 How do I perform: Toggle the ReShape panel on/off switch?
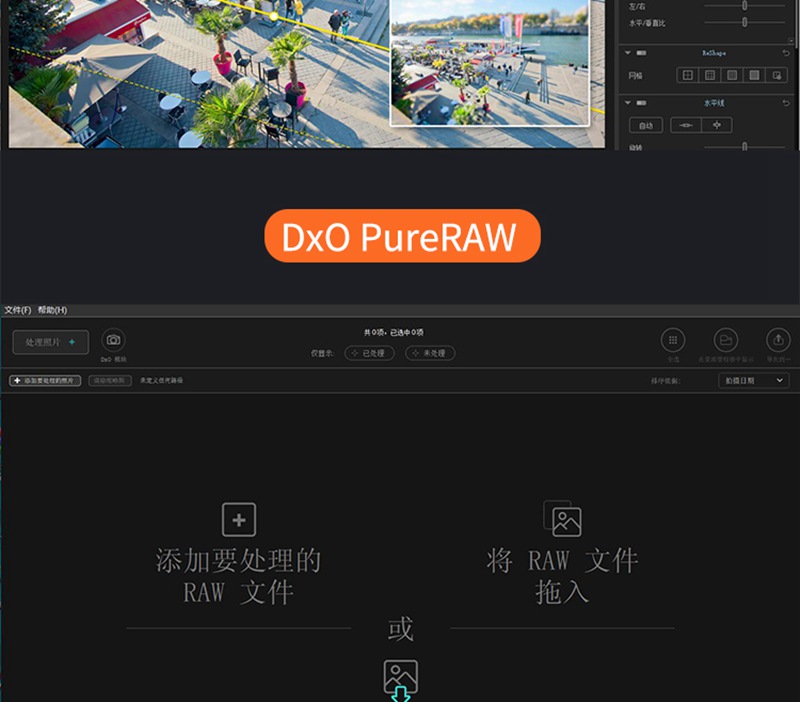click(642, 52)
